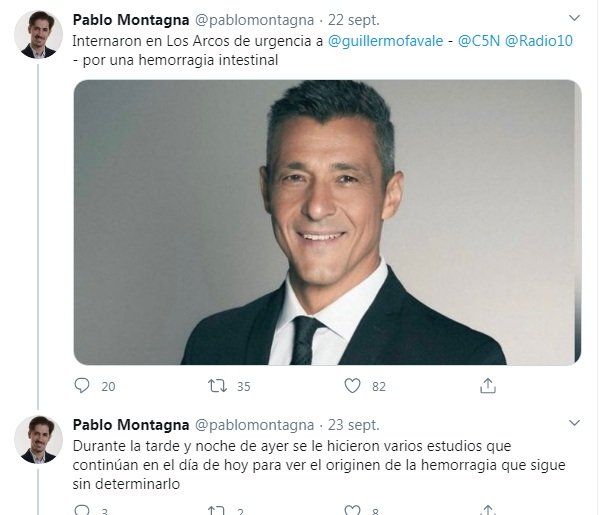Open the attached portrait photo of suited man
Viewport: 600px width, 515px height.
coord(328,222)
